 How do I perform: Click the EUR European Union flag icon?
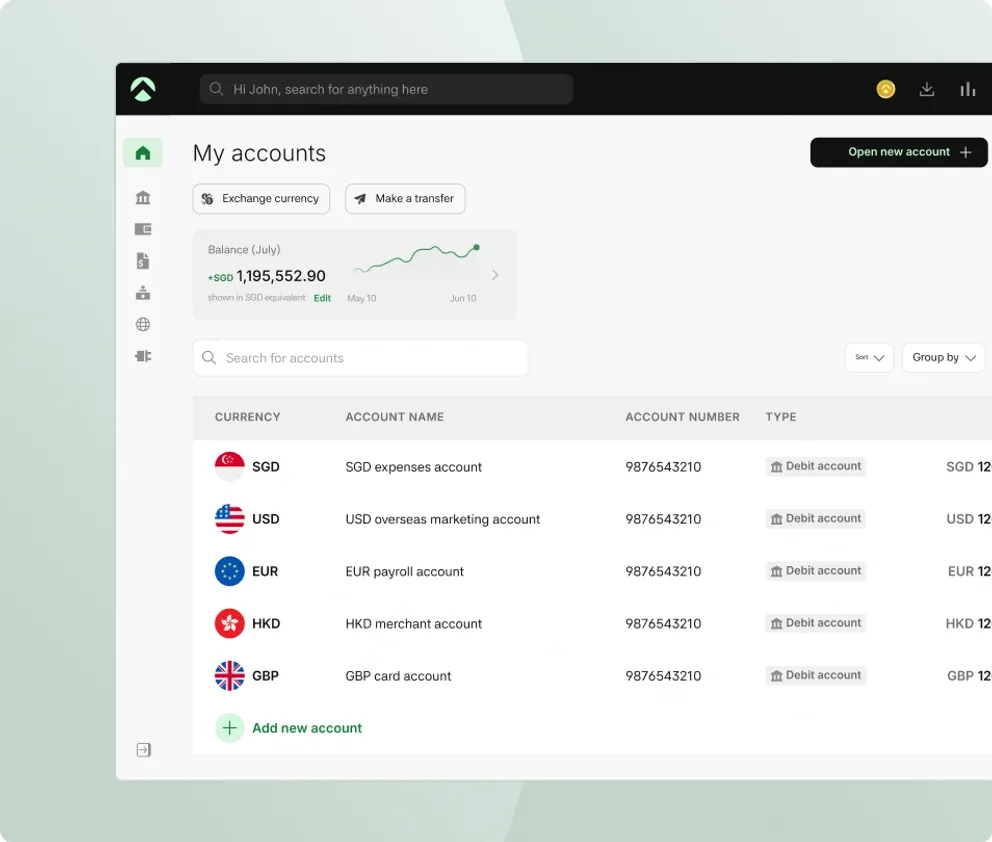coord(230,571)
